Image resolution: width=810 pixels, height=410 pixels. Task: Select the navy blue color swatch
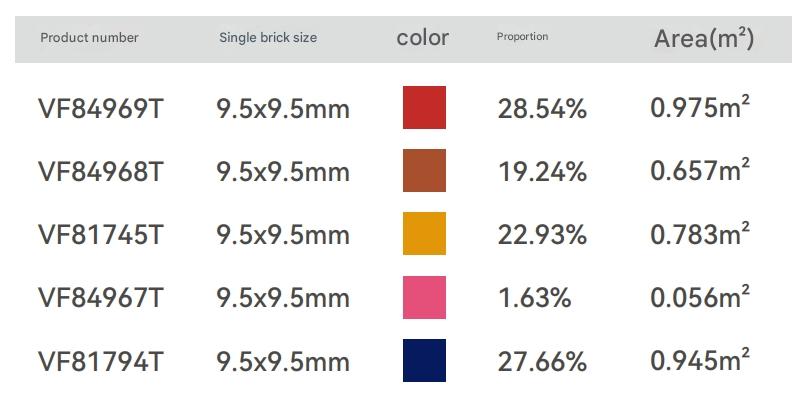pos(424,361)
